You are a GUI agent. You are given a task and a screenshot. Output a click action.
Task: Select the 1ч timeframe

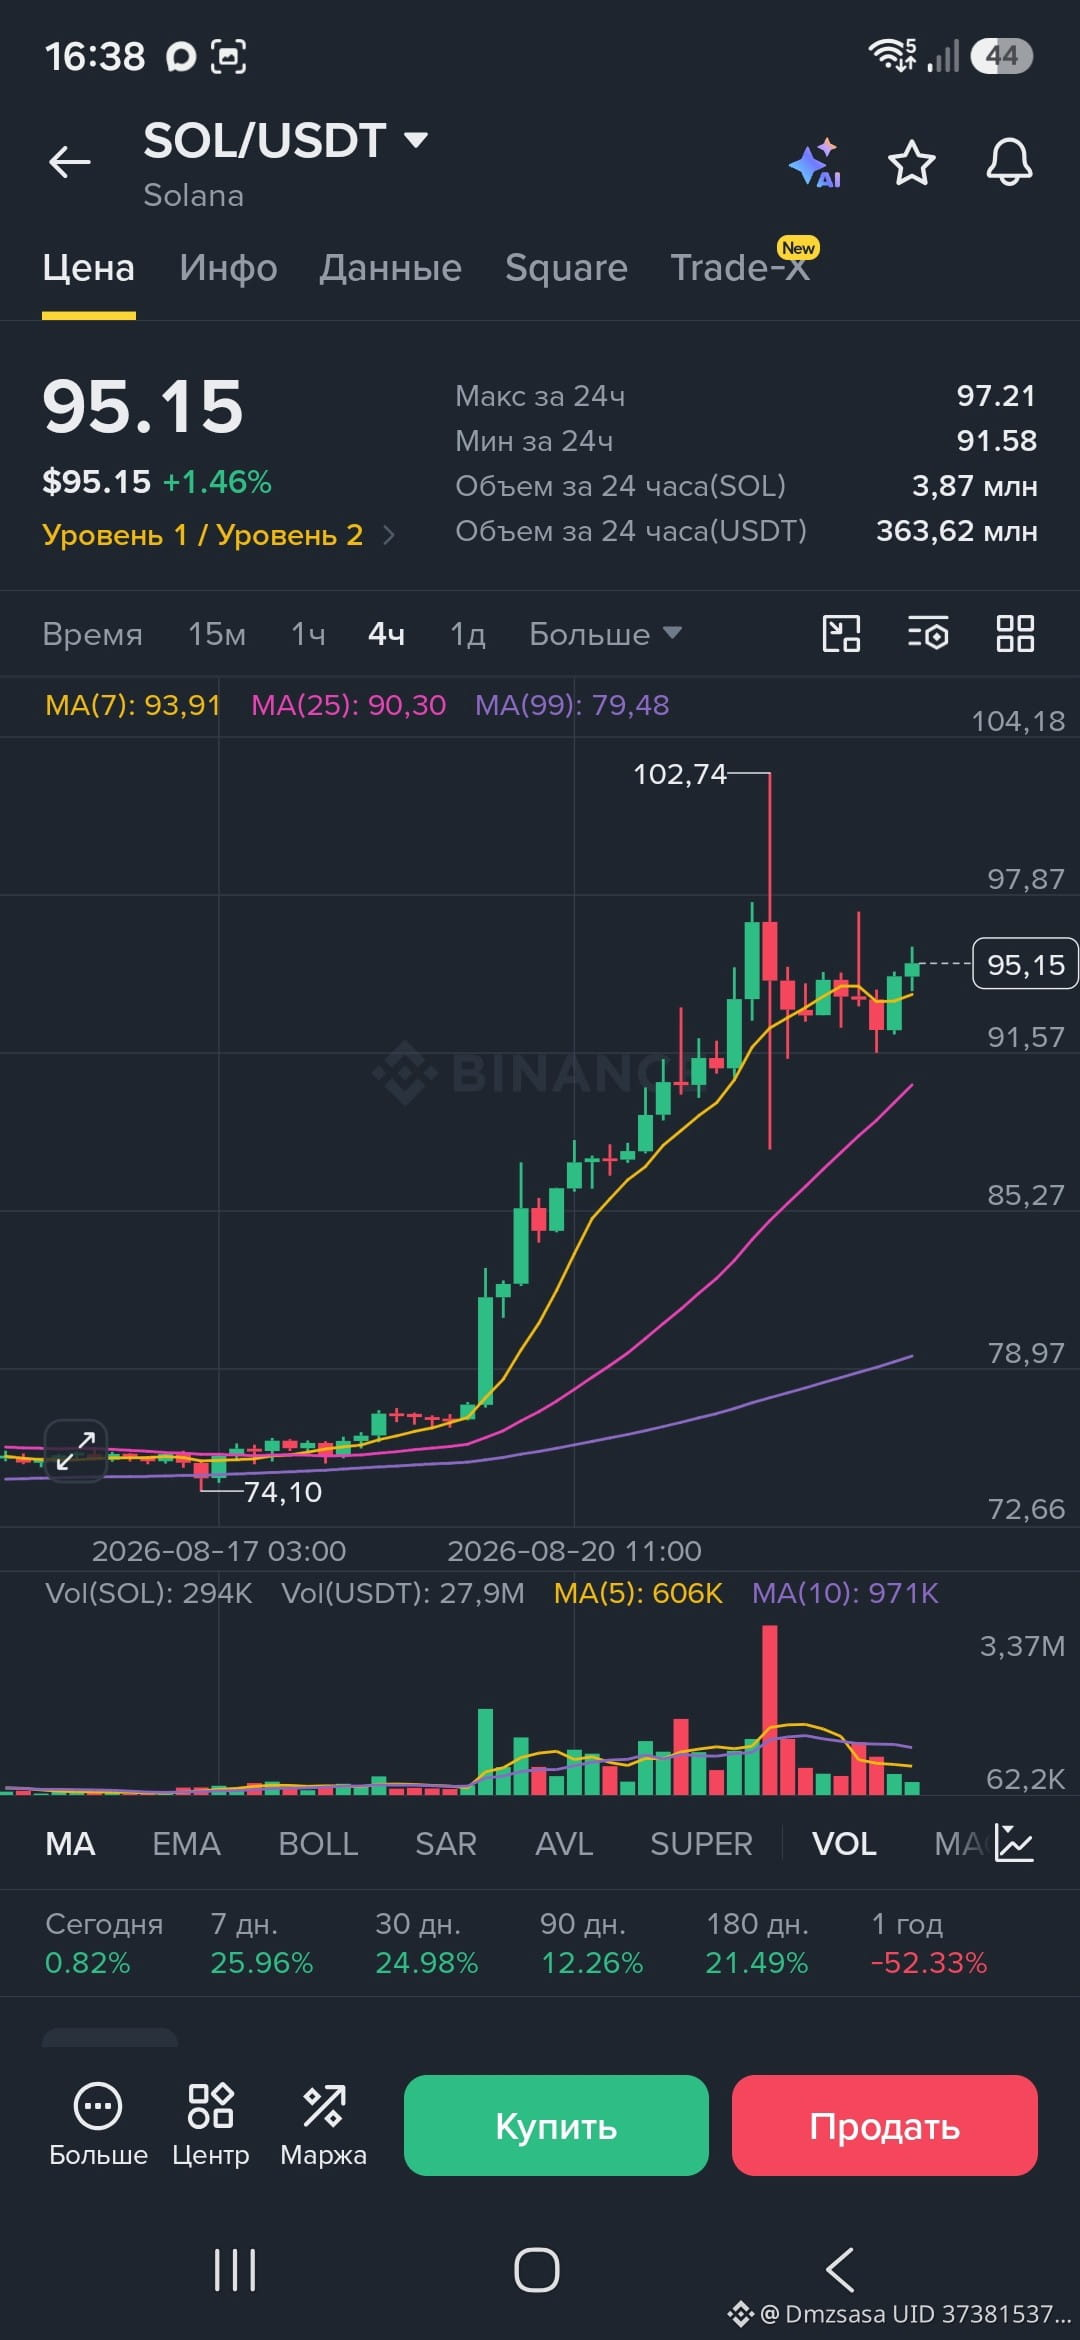(x=308, y=634)
